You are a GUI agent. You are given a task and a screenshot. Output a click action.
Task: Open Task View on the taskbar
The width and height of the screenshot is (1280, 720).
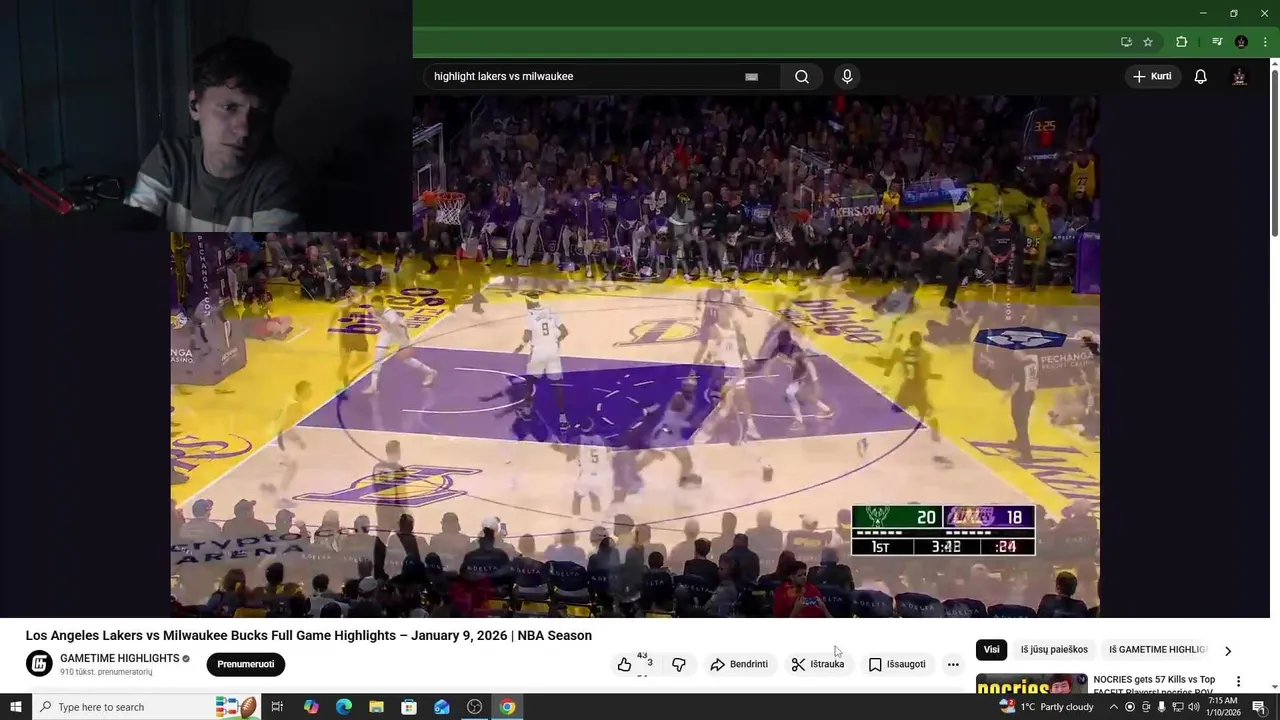pyautogui.click(x=277, y=707)
